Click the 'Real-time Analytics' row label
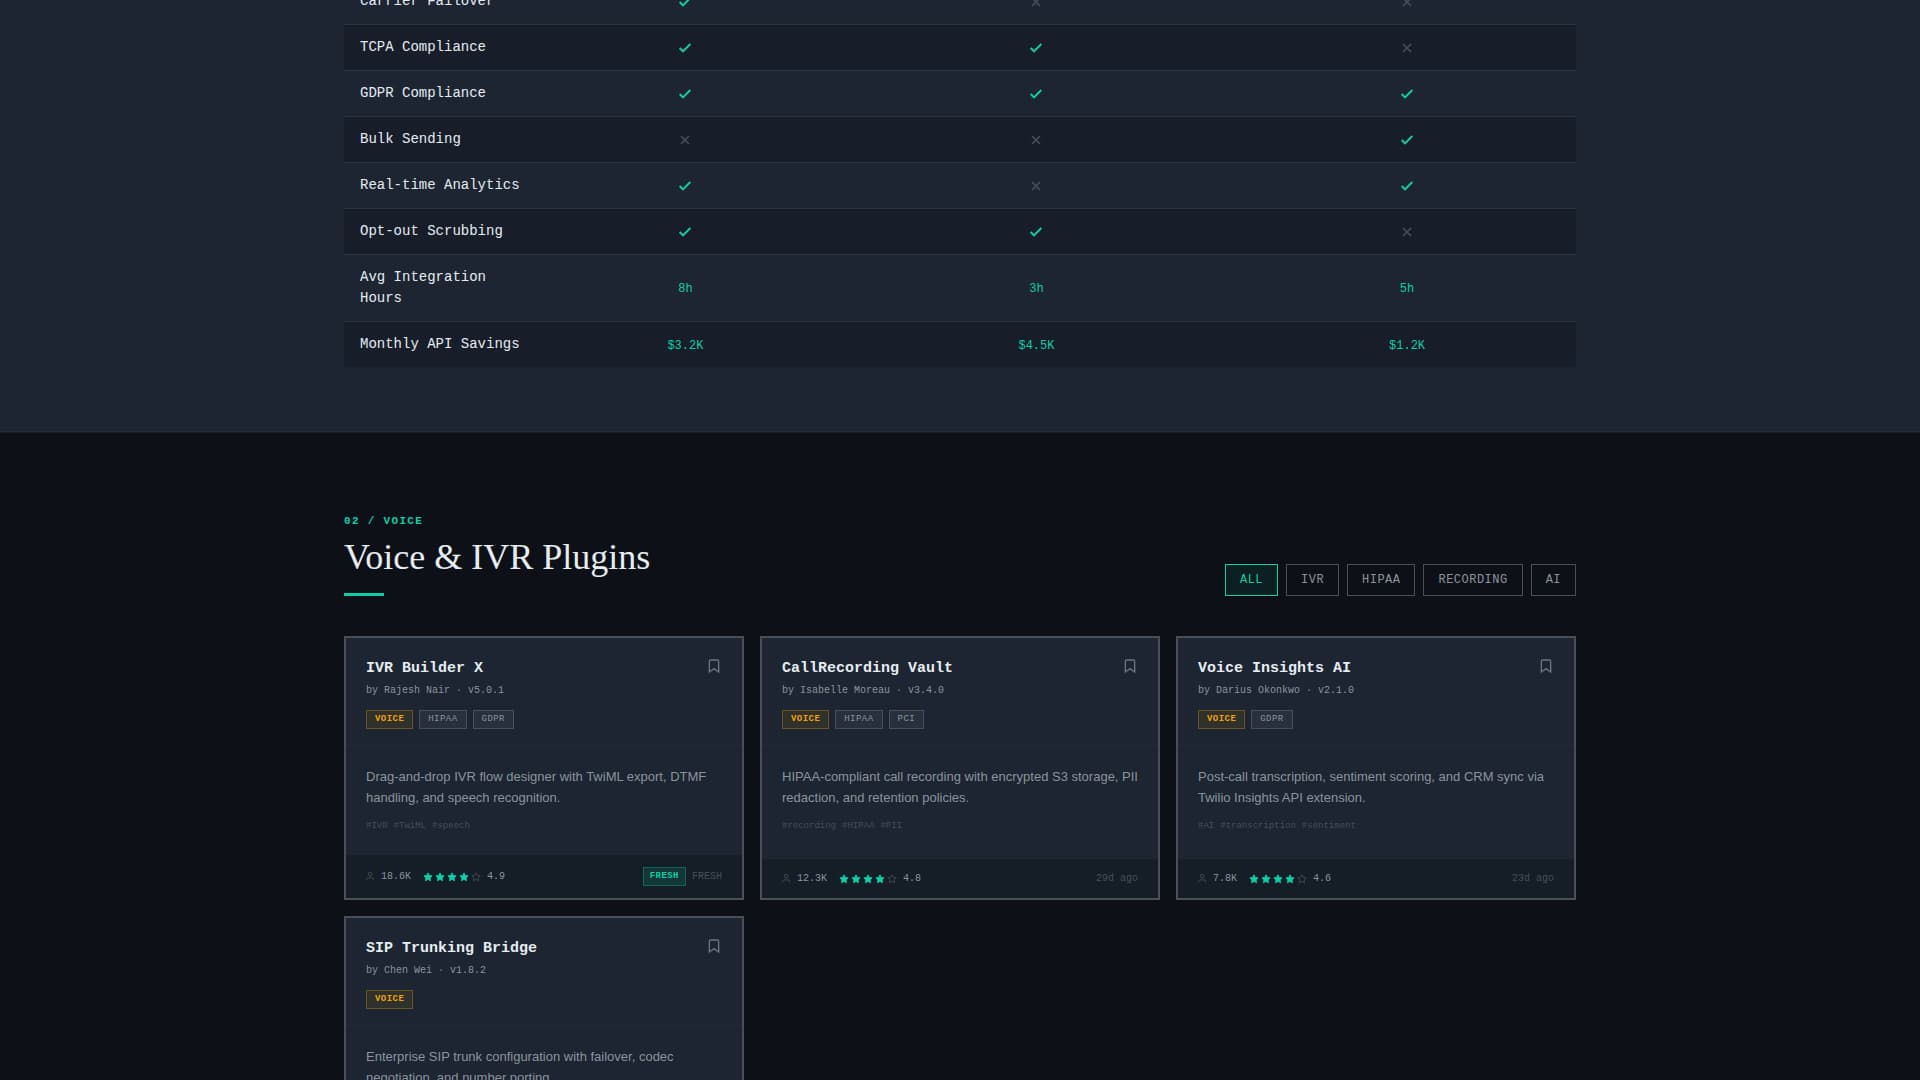Screen dimensions: 1920x1080 click(440, 185)
